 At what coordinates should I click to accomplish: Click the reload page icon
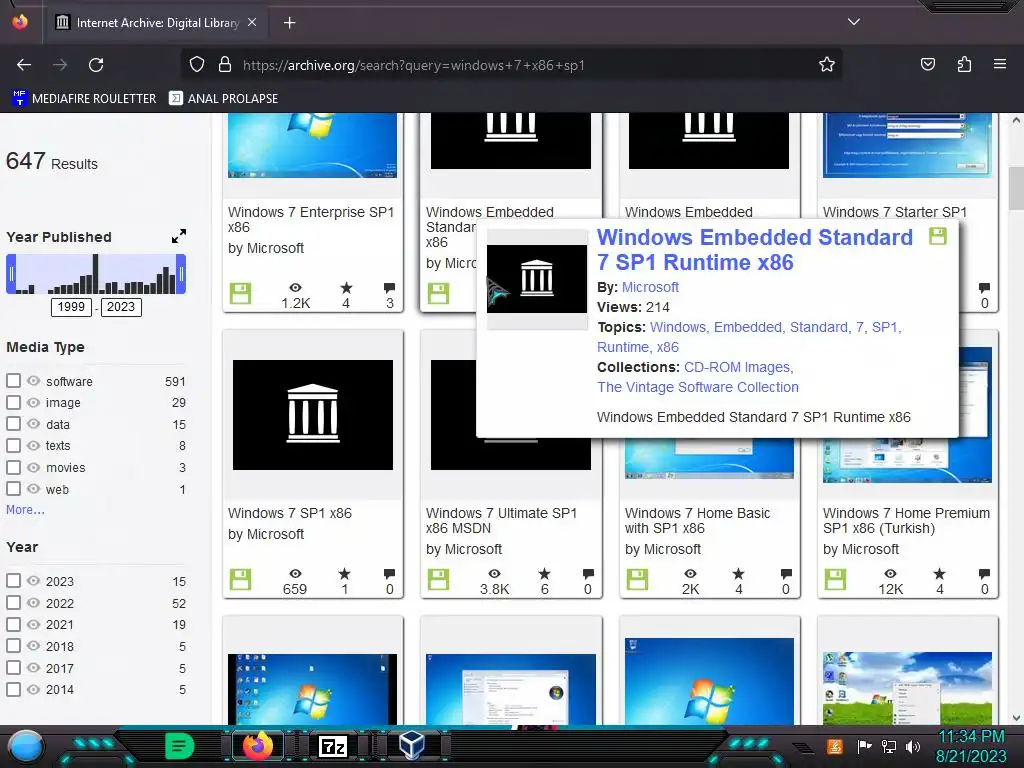[96, 65]
